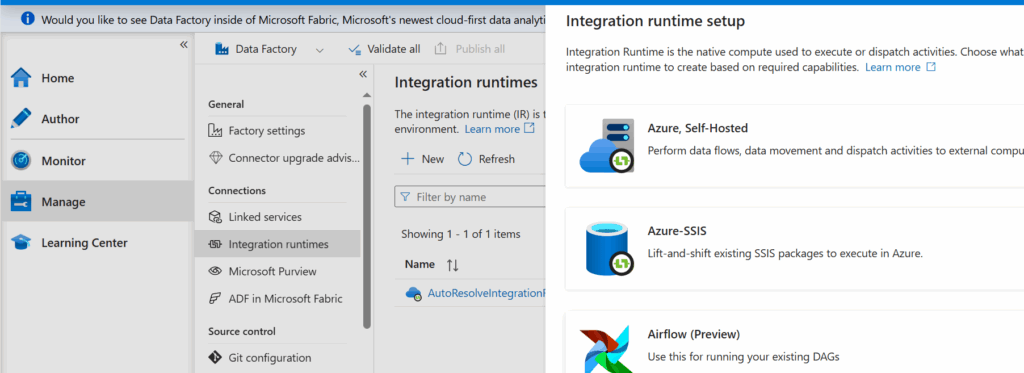This screenshot has height=373, width=1024.
Task: Click the Source control section label
Action: 242,331
